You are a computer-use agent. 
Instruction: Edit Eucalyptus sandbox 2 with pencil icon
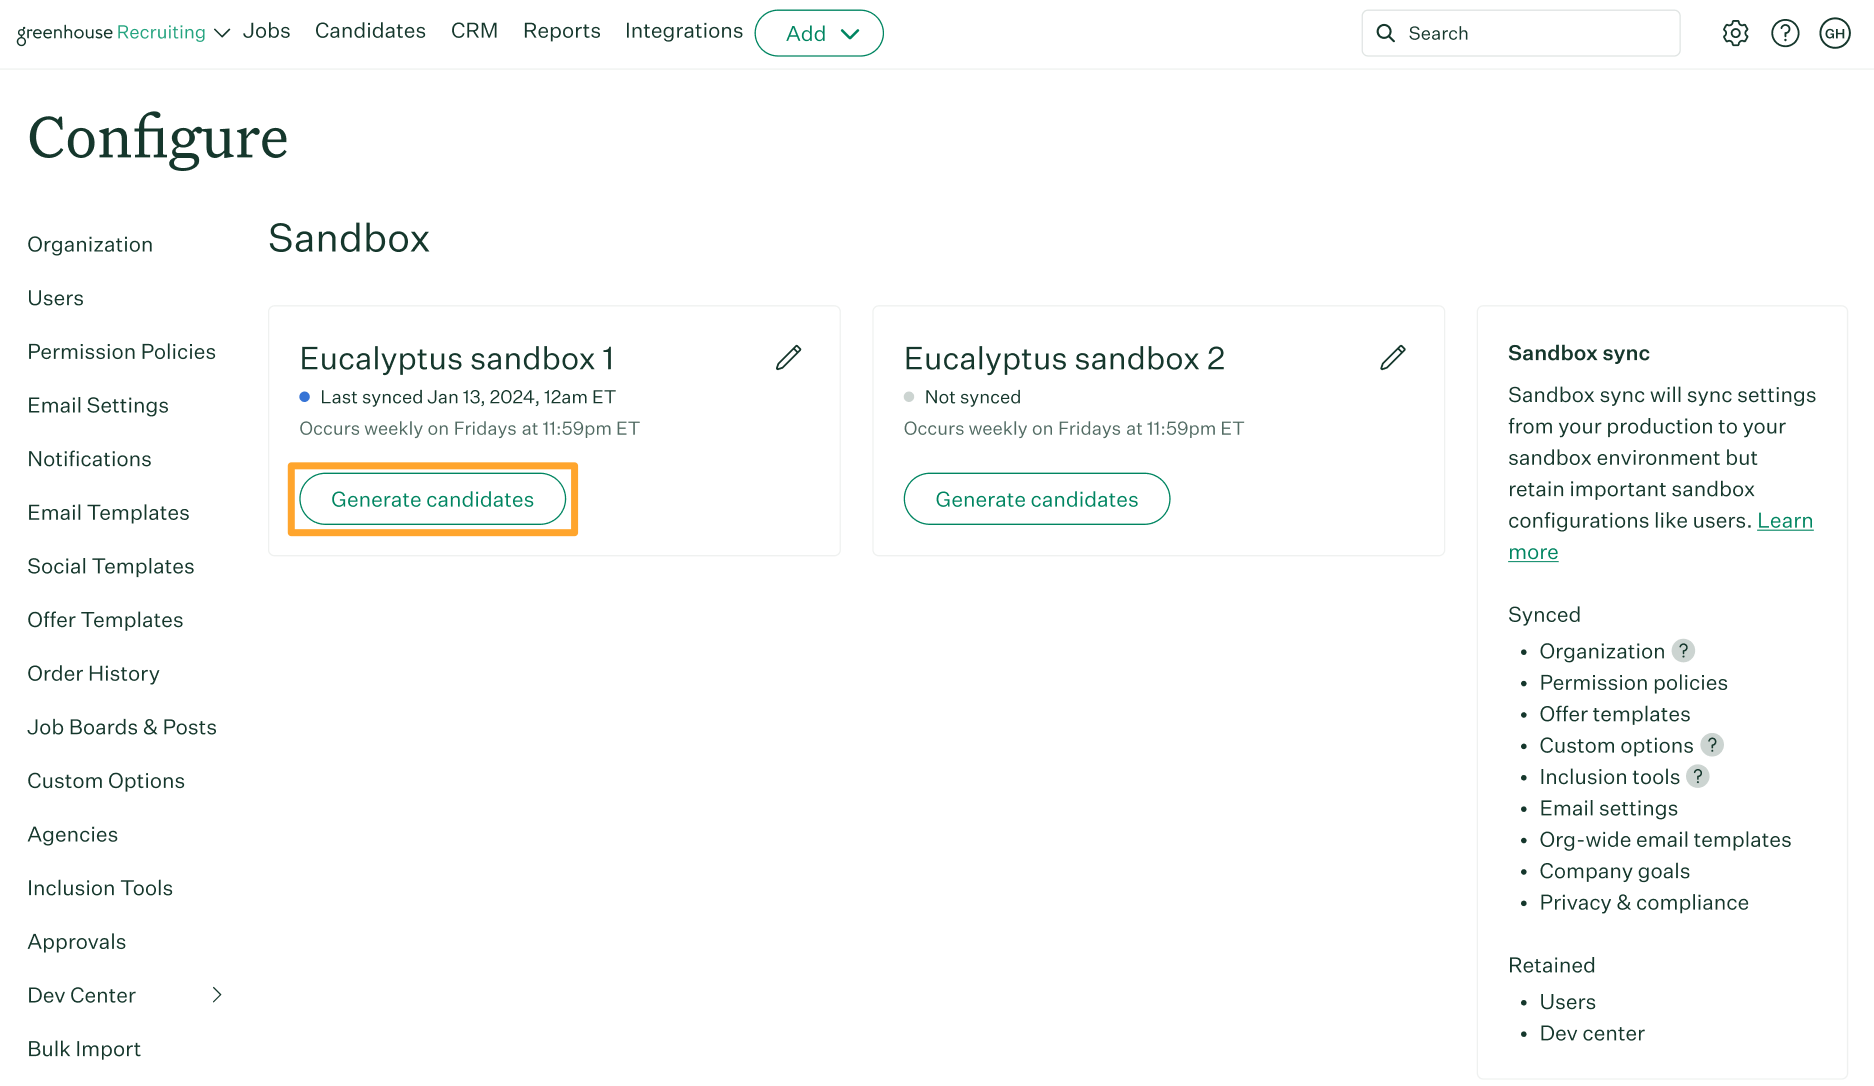pos(1392,358)
